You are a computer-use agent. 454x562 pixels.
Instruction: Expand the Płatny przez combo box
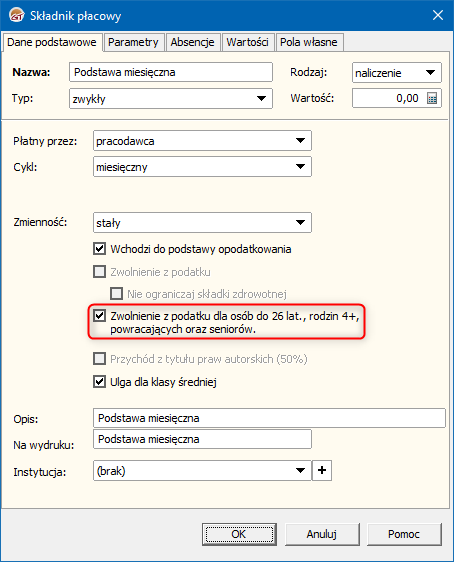300,141
